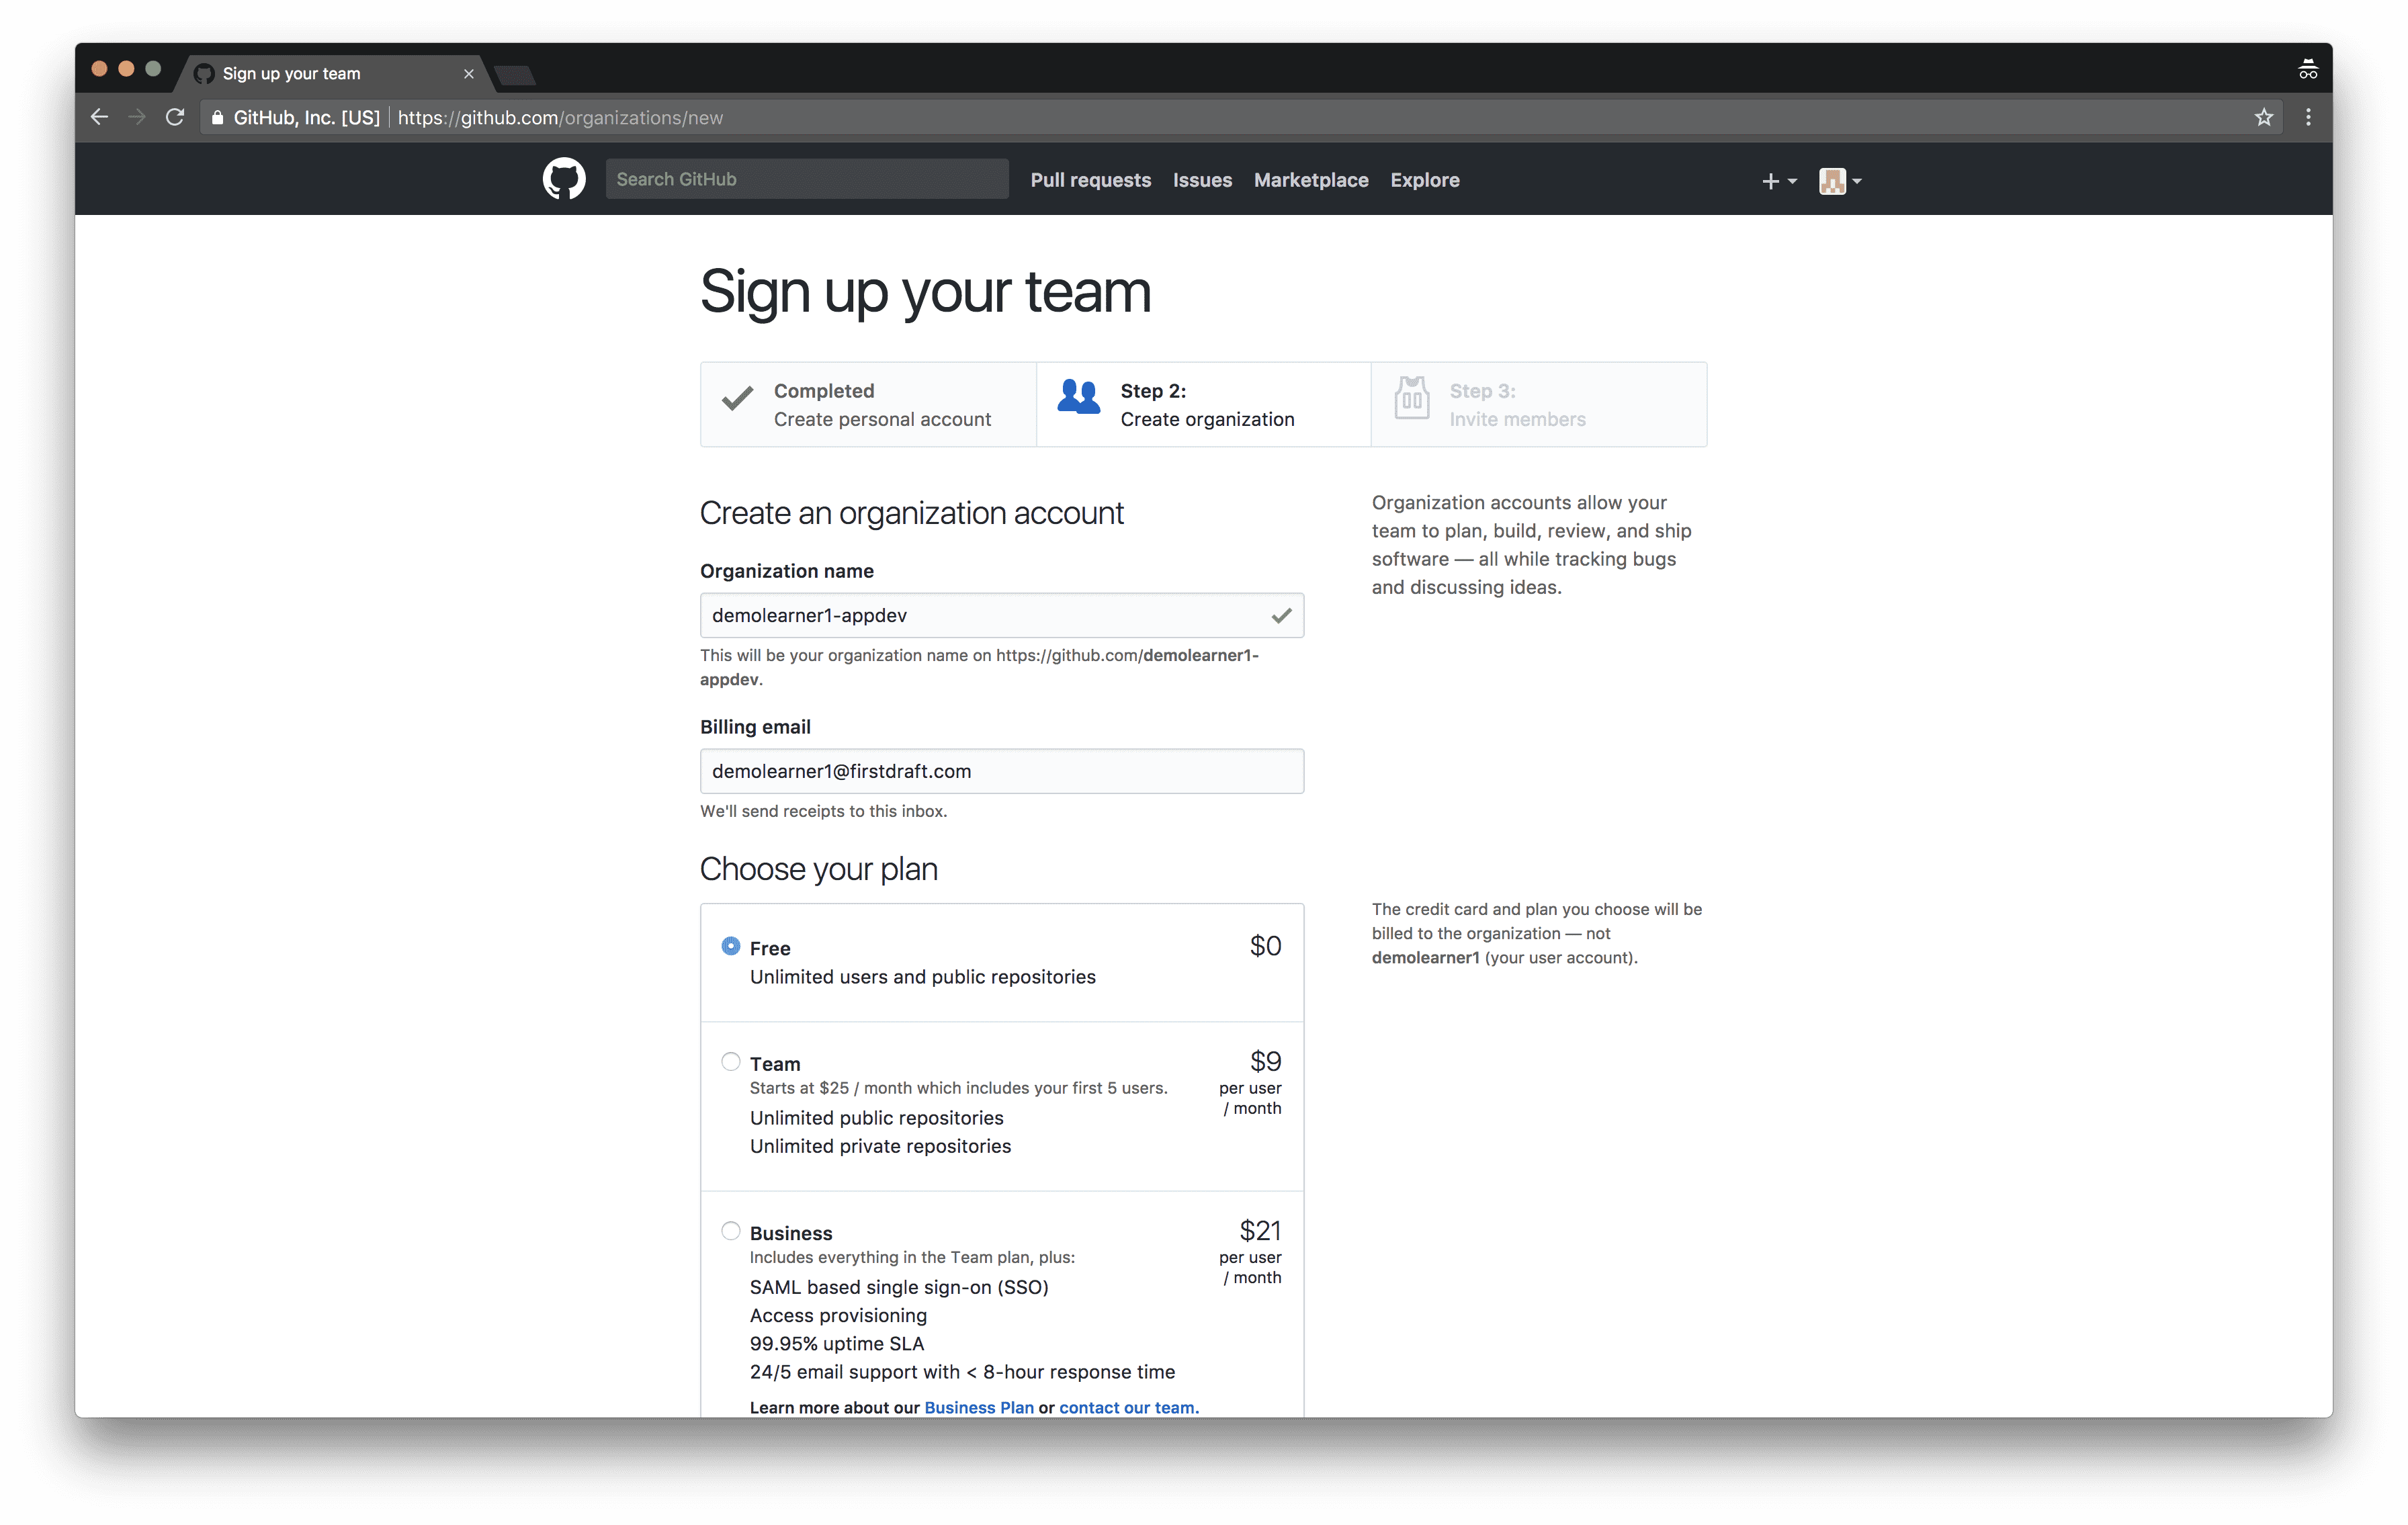Expand the user avatar menu
Viewport: 2408px width, 1525px height.
coord(1841,181)
